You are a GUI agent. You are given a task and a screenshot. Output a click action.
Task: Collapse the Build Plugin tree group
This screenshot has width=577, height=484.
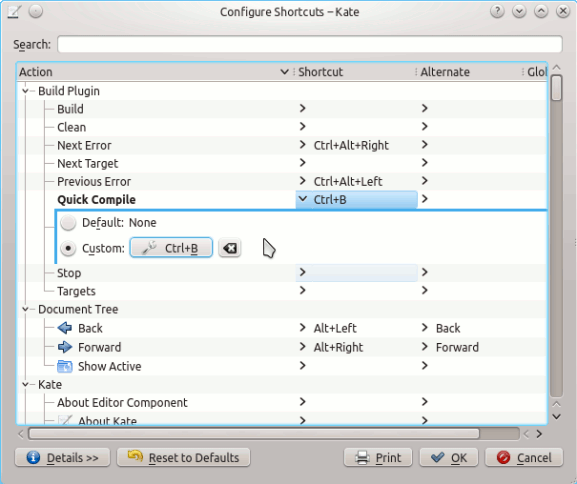coord(25,91)
